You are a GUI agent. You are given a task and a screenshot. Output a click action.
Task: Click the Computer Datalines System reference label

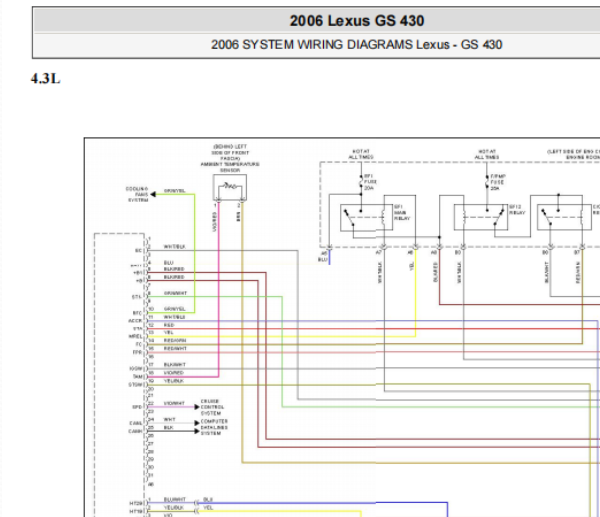[214, 427]
